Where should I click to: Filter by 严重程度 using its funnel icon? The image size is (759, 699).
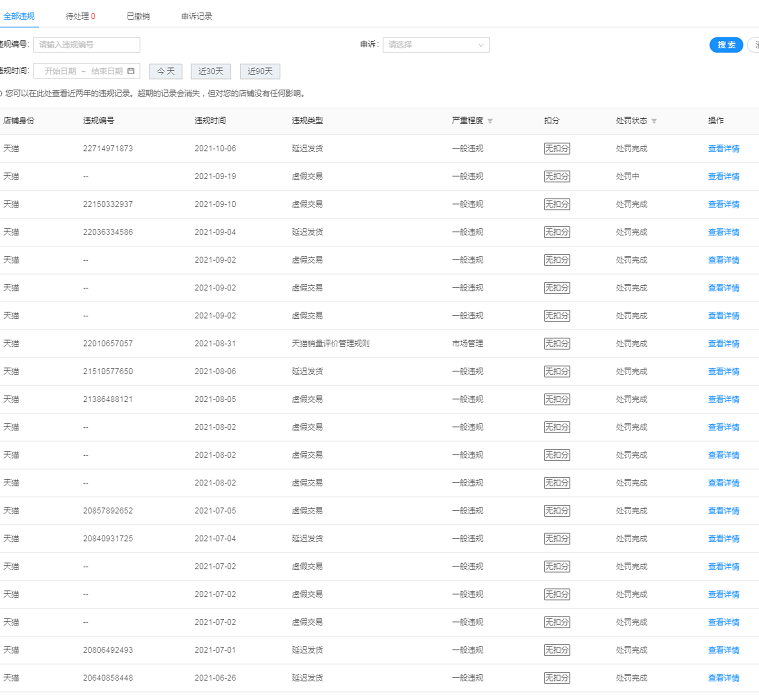[490, 121]
